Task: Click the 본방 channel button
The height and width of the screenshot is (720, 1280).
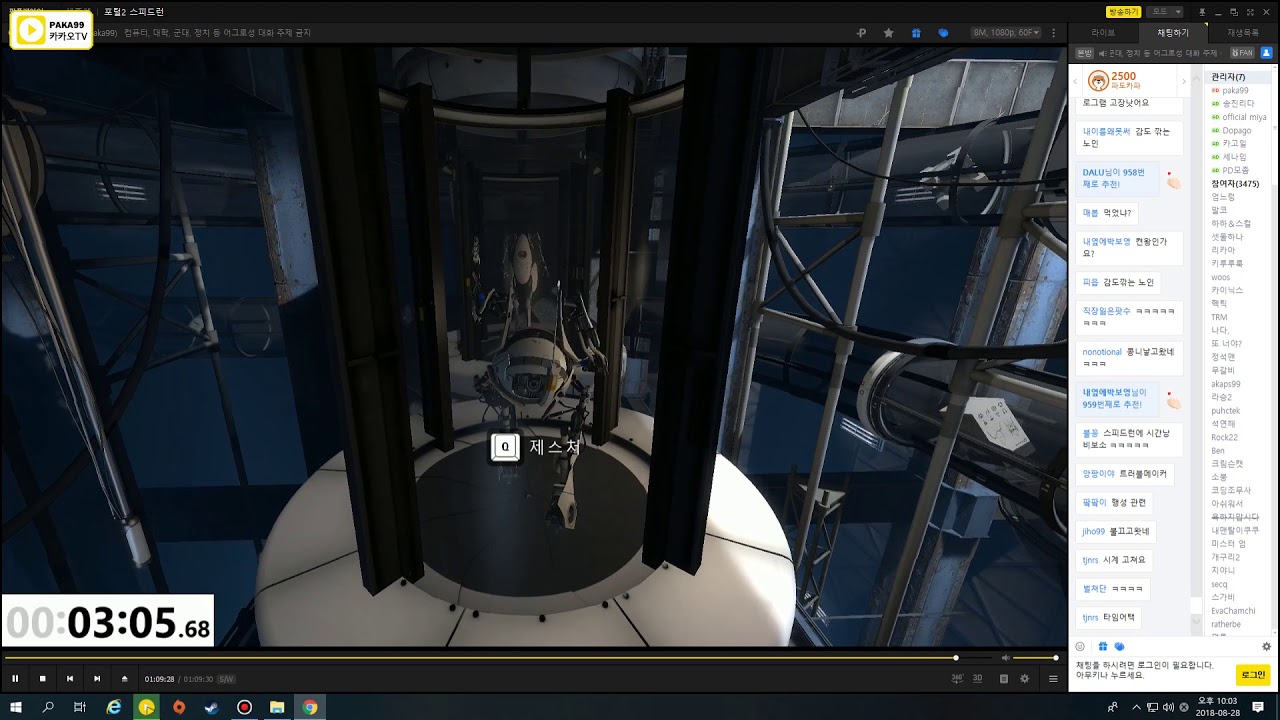Action: (x=1084, y=52)
